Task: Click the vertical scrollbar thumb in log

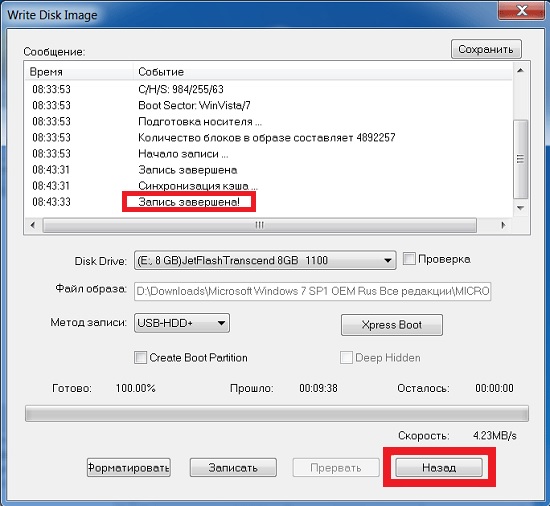Action: coord(521,160)
